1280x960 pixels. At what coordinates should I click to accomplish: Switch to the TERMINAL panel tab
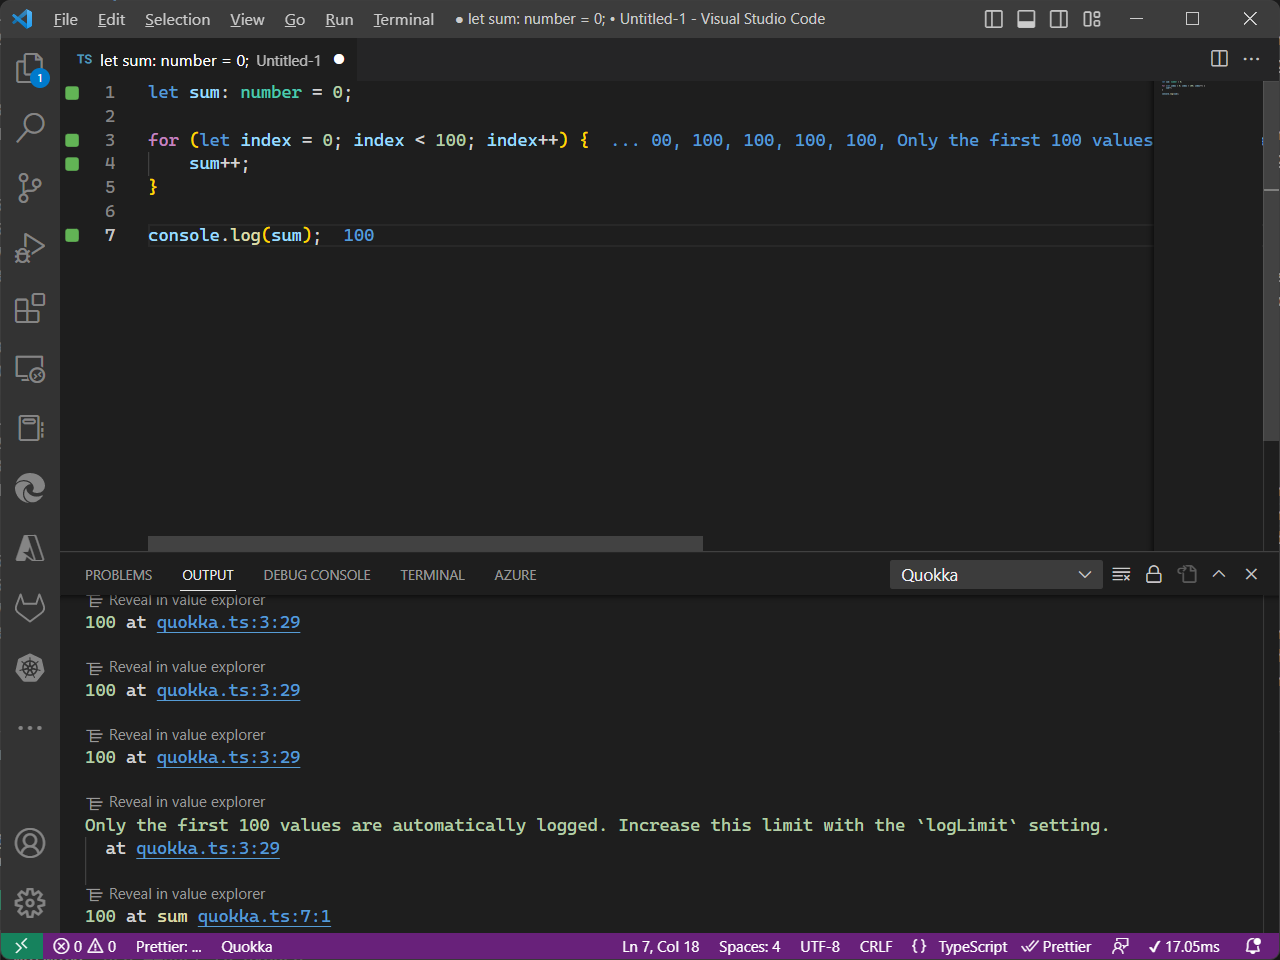tap(432, 575)
